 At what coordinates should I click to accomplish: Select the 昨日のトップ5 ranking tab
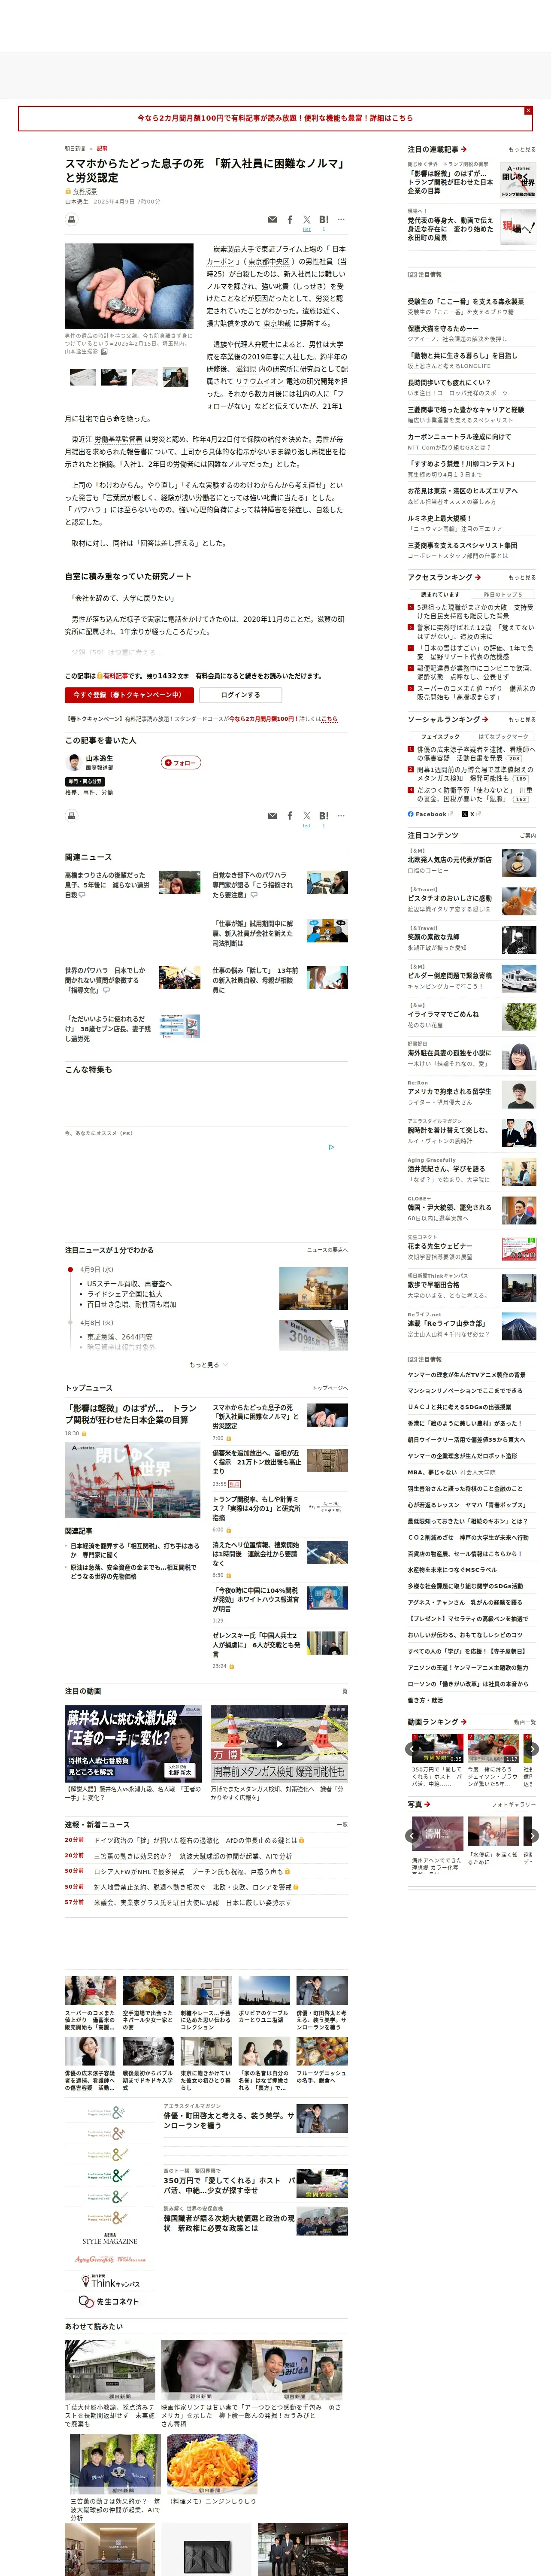[503, 594]
